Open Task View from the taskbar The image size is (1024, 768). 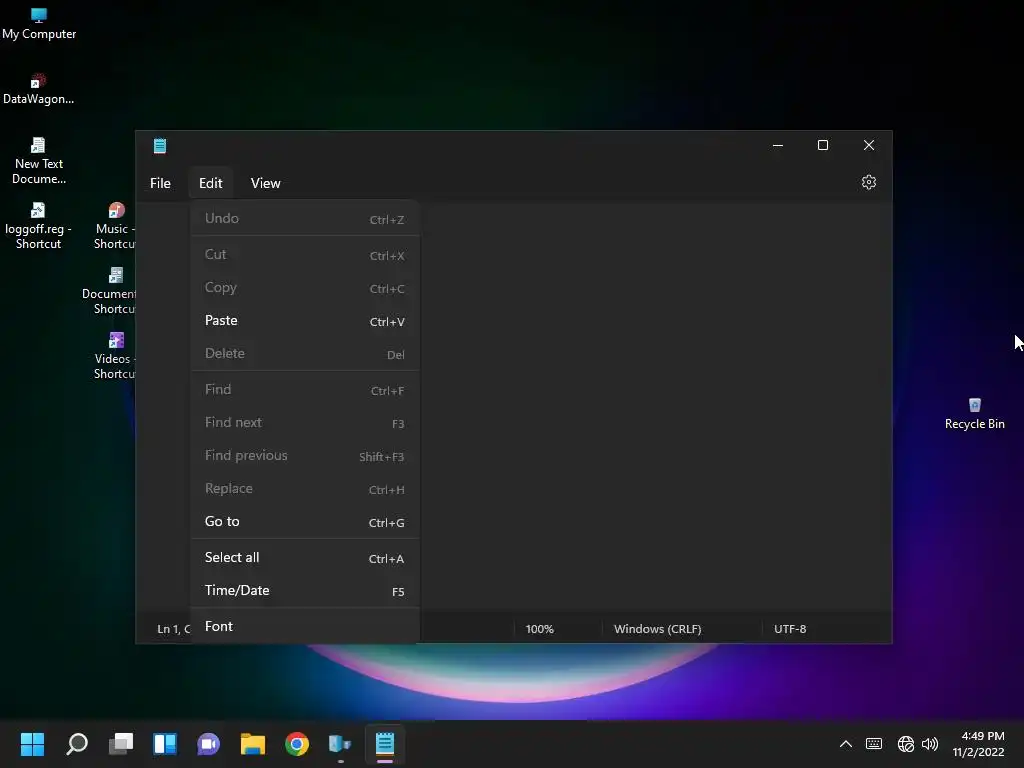pyautogui.click(x=121, y=744)
